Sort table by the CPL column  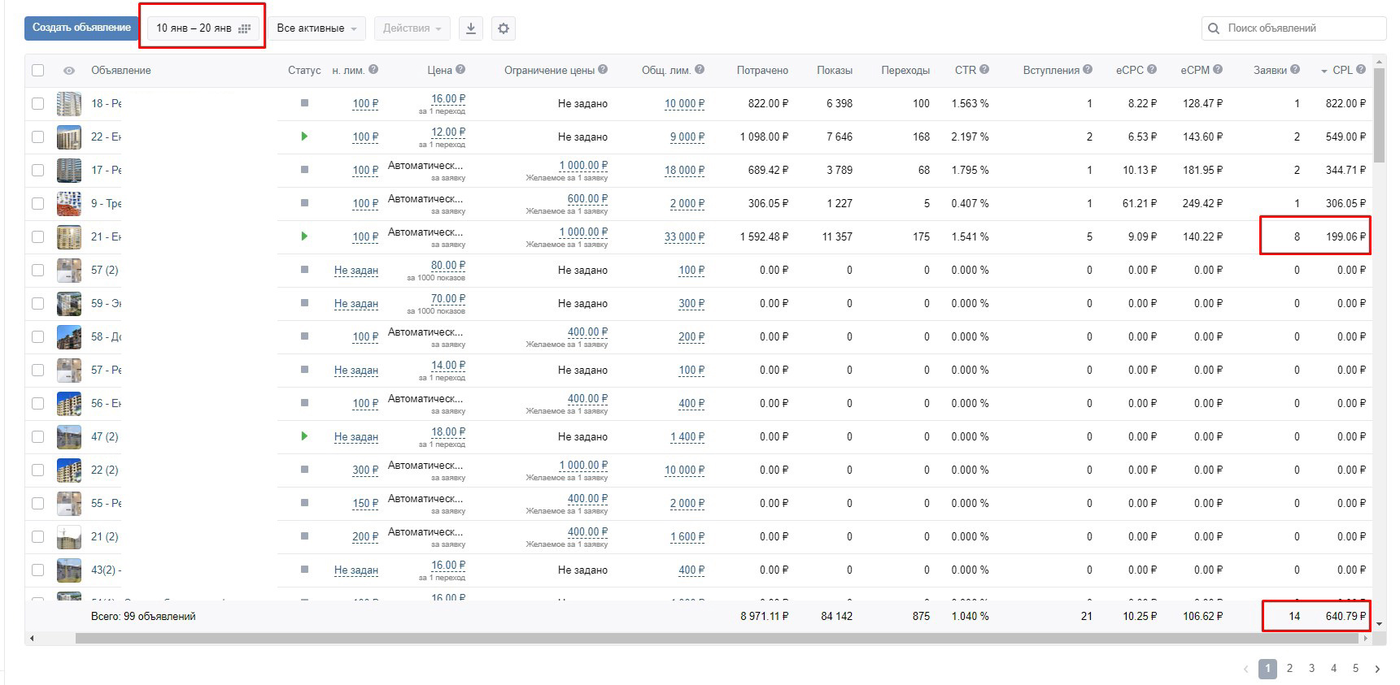point(1343,70)
